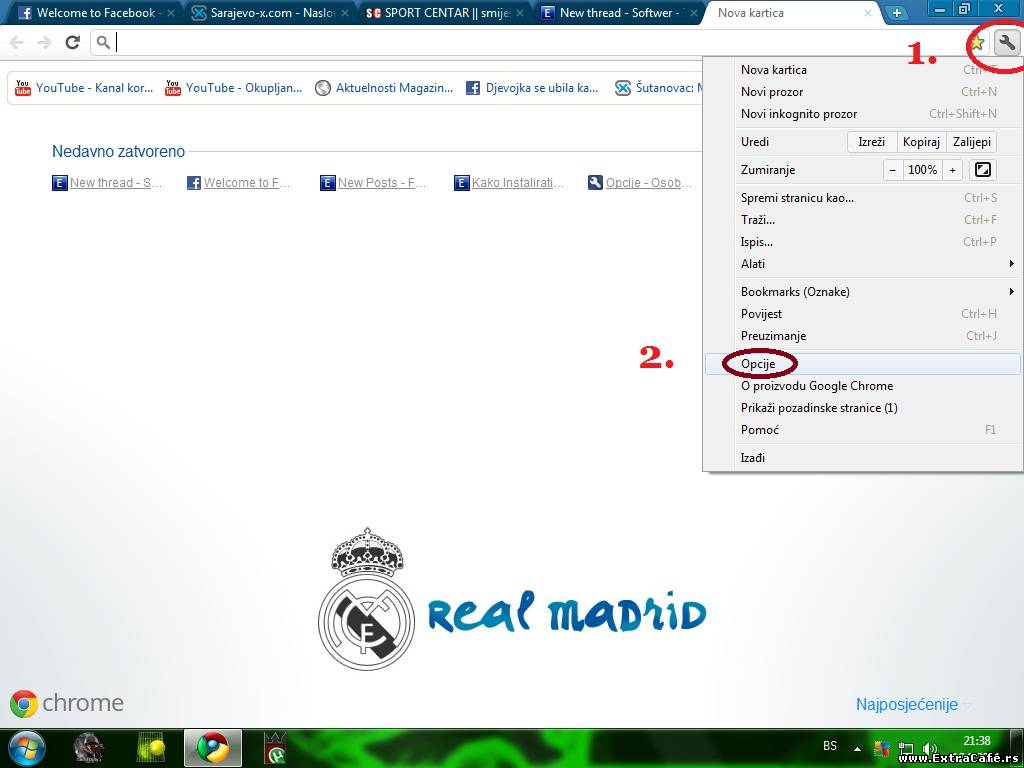This screenshot has width=1024, height=768.
Task: Click the Zalijepi button
Action: point(972,142)
